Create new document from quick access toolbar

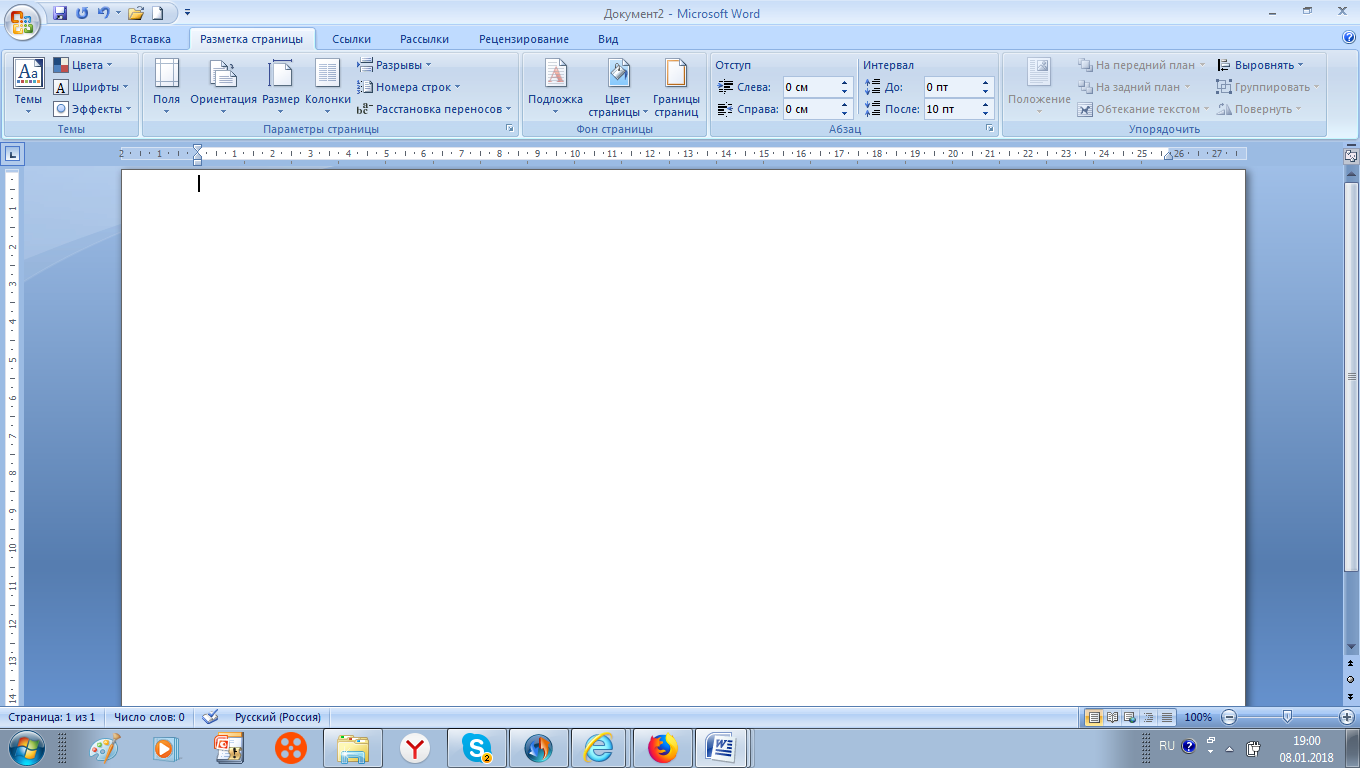click(x=157, y=14)
